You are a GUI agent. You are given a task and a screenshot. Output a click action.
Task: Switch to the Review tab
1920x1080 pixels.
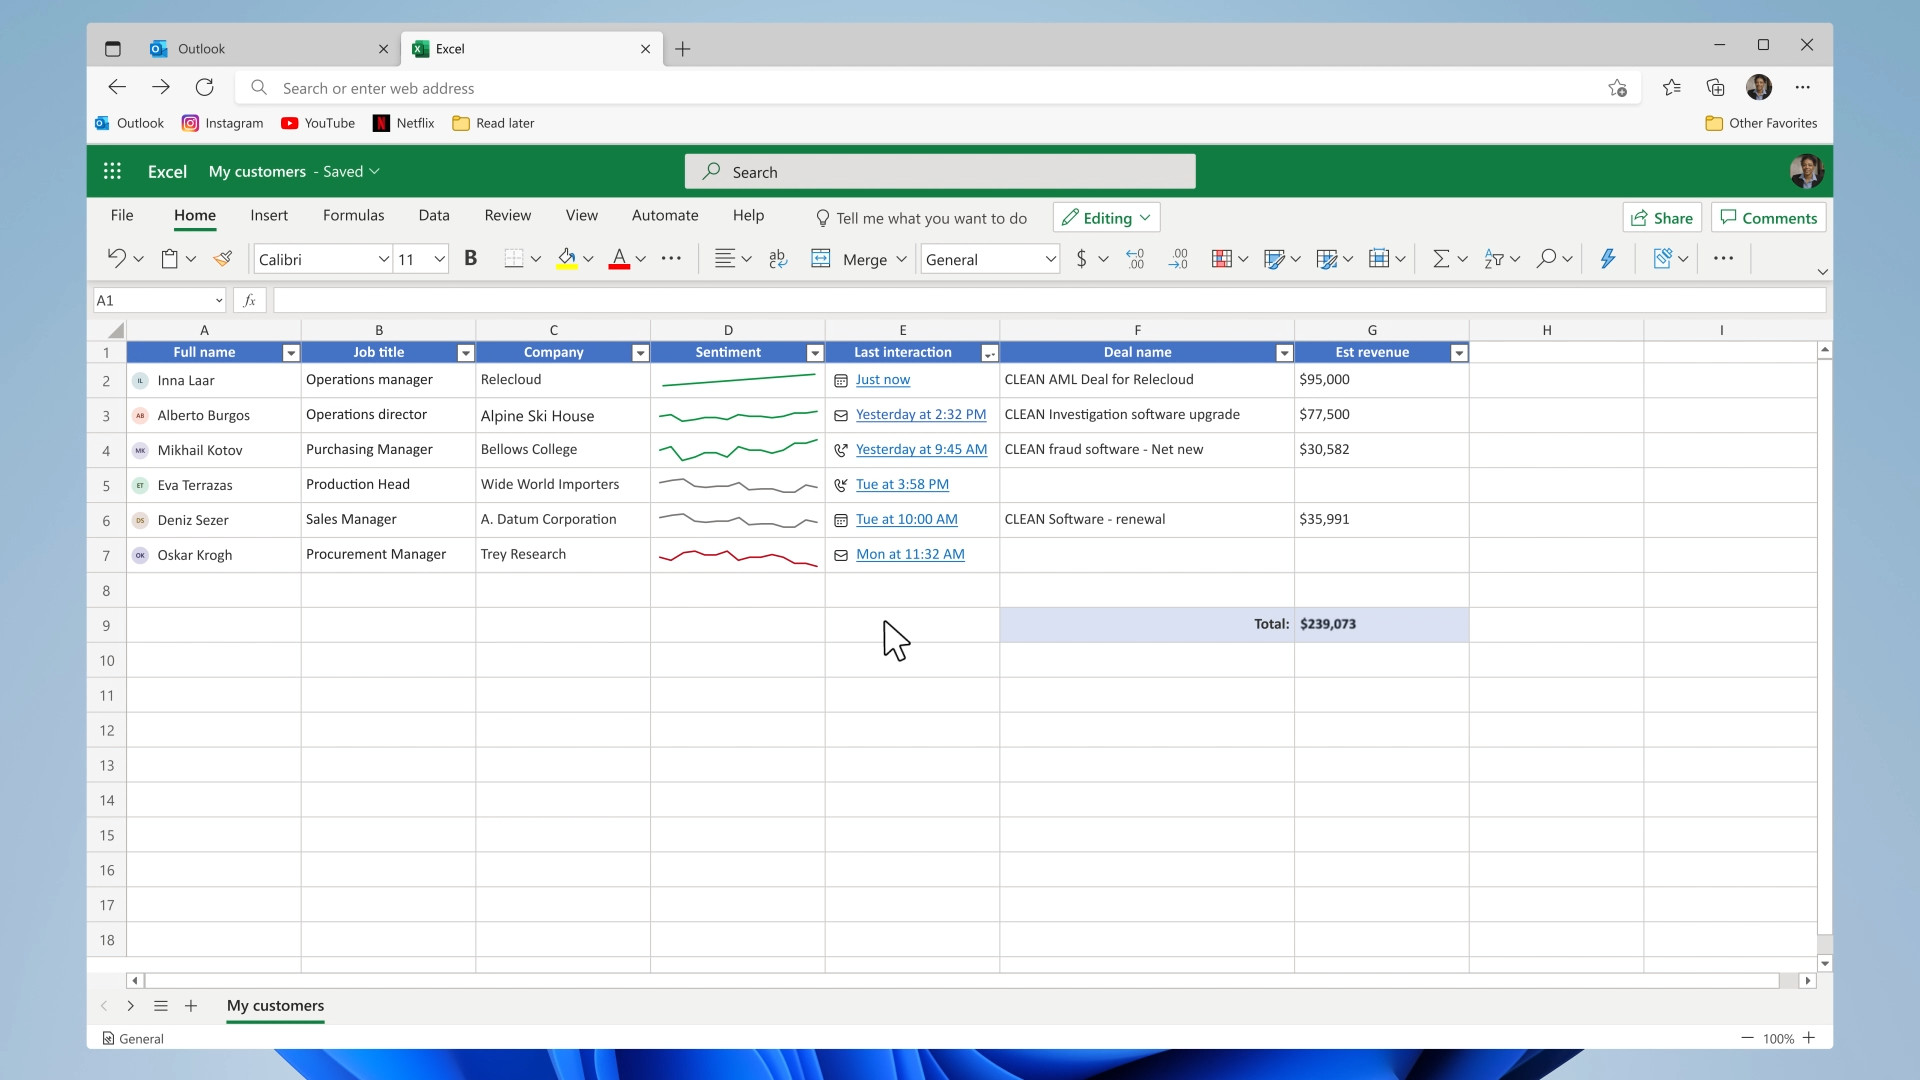tap(508, 215)
